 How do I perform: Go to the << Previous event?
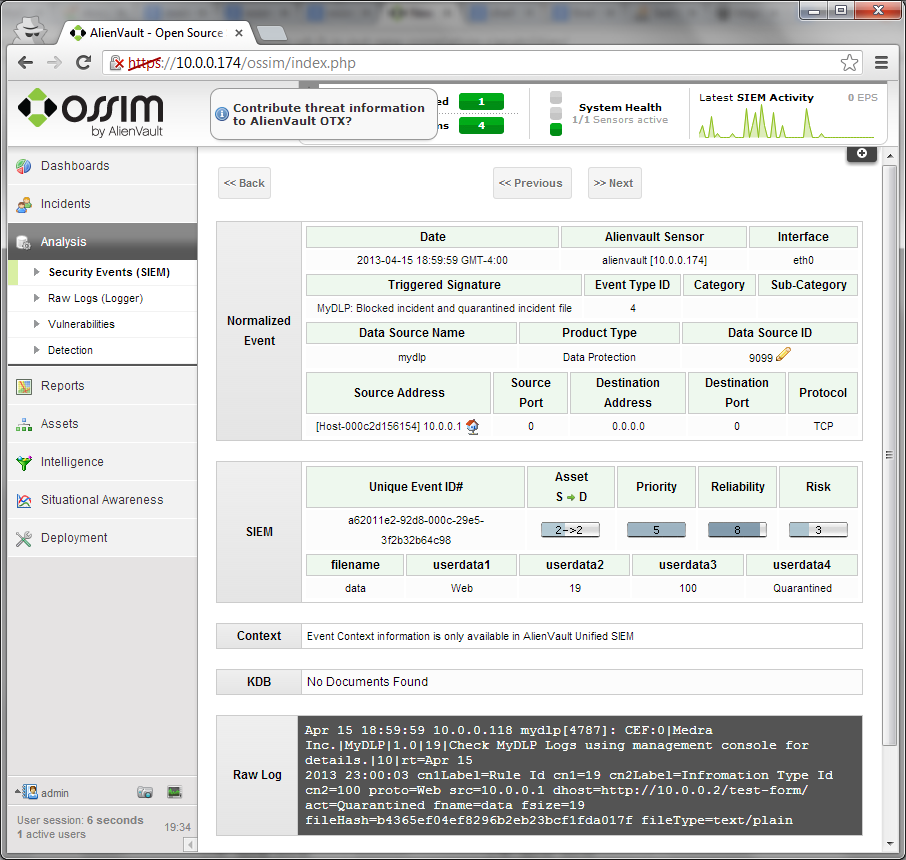click(532, 183)
